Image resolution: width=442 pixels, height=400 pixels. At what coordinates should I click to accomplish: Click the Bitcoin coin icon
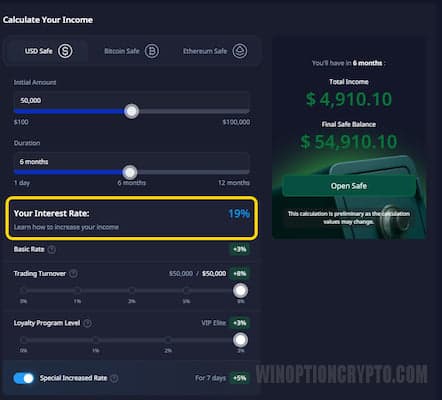(152, 51)
